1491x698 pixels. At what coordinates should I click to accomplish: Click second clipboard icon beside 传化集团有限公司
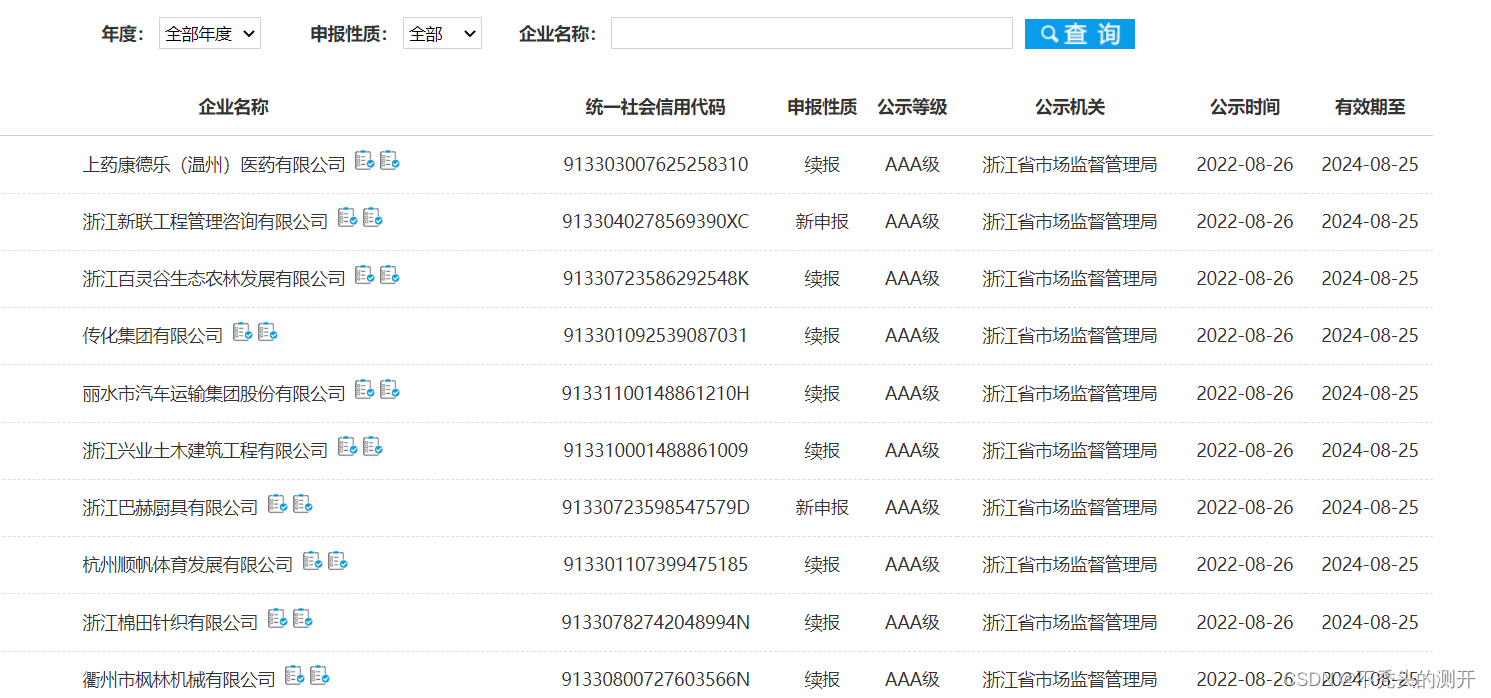click(x=267, y=331)
